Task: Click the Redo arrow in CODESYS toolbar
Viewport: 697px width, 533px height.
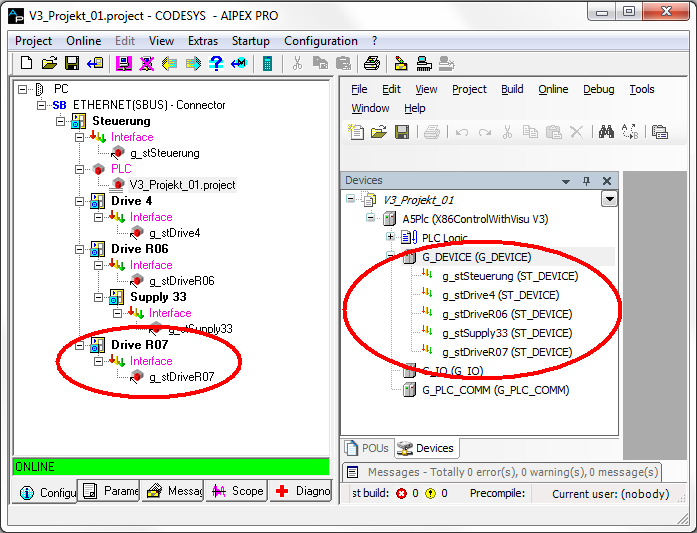Action: point(485,132)
